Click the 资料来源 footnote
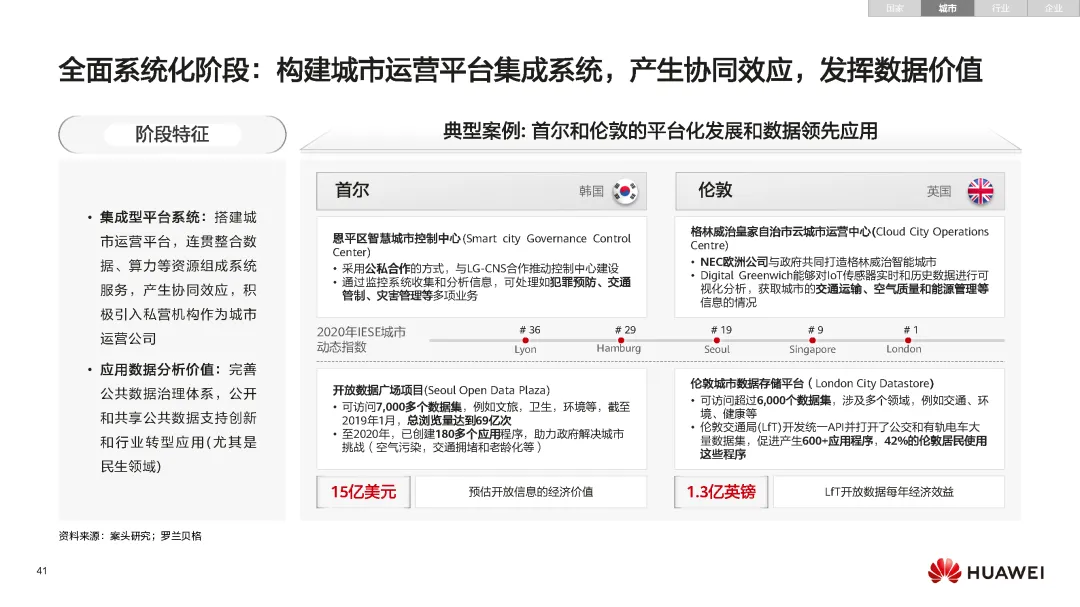The image size is (1080, 607). tap(130, 536)
